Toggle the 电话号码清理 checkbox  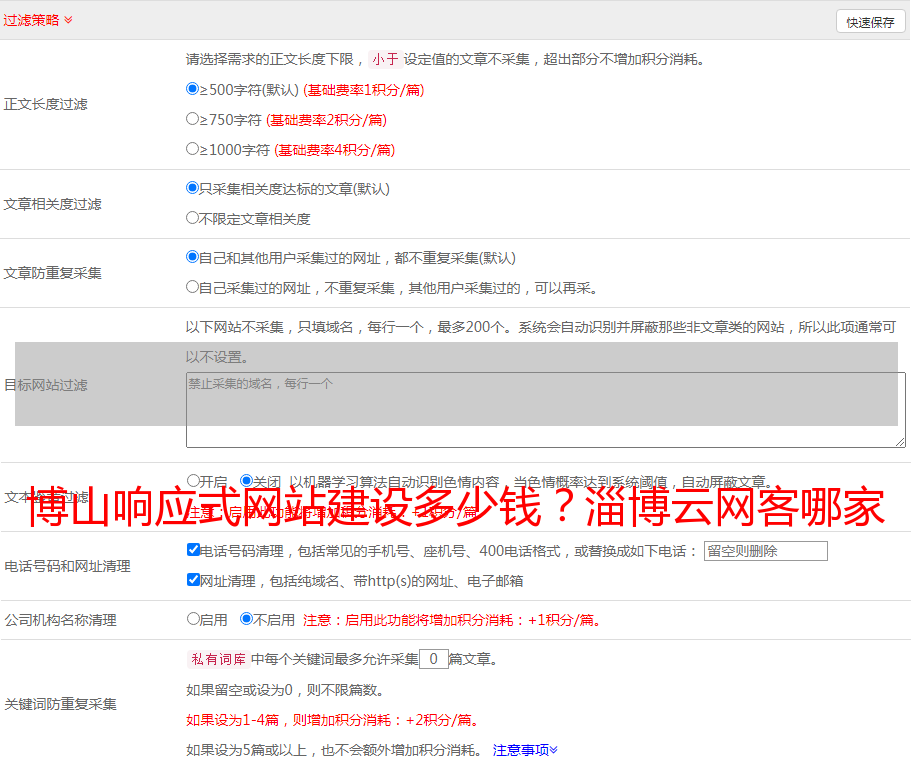click(x=193, y=550)
